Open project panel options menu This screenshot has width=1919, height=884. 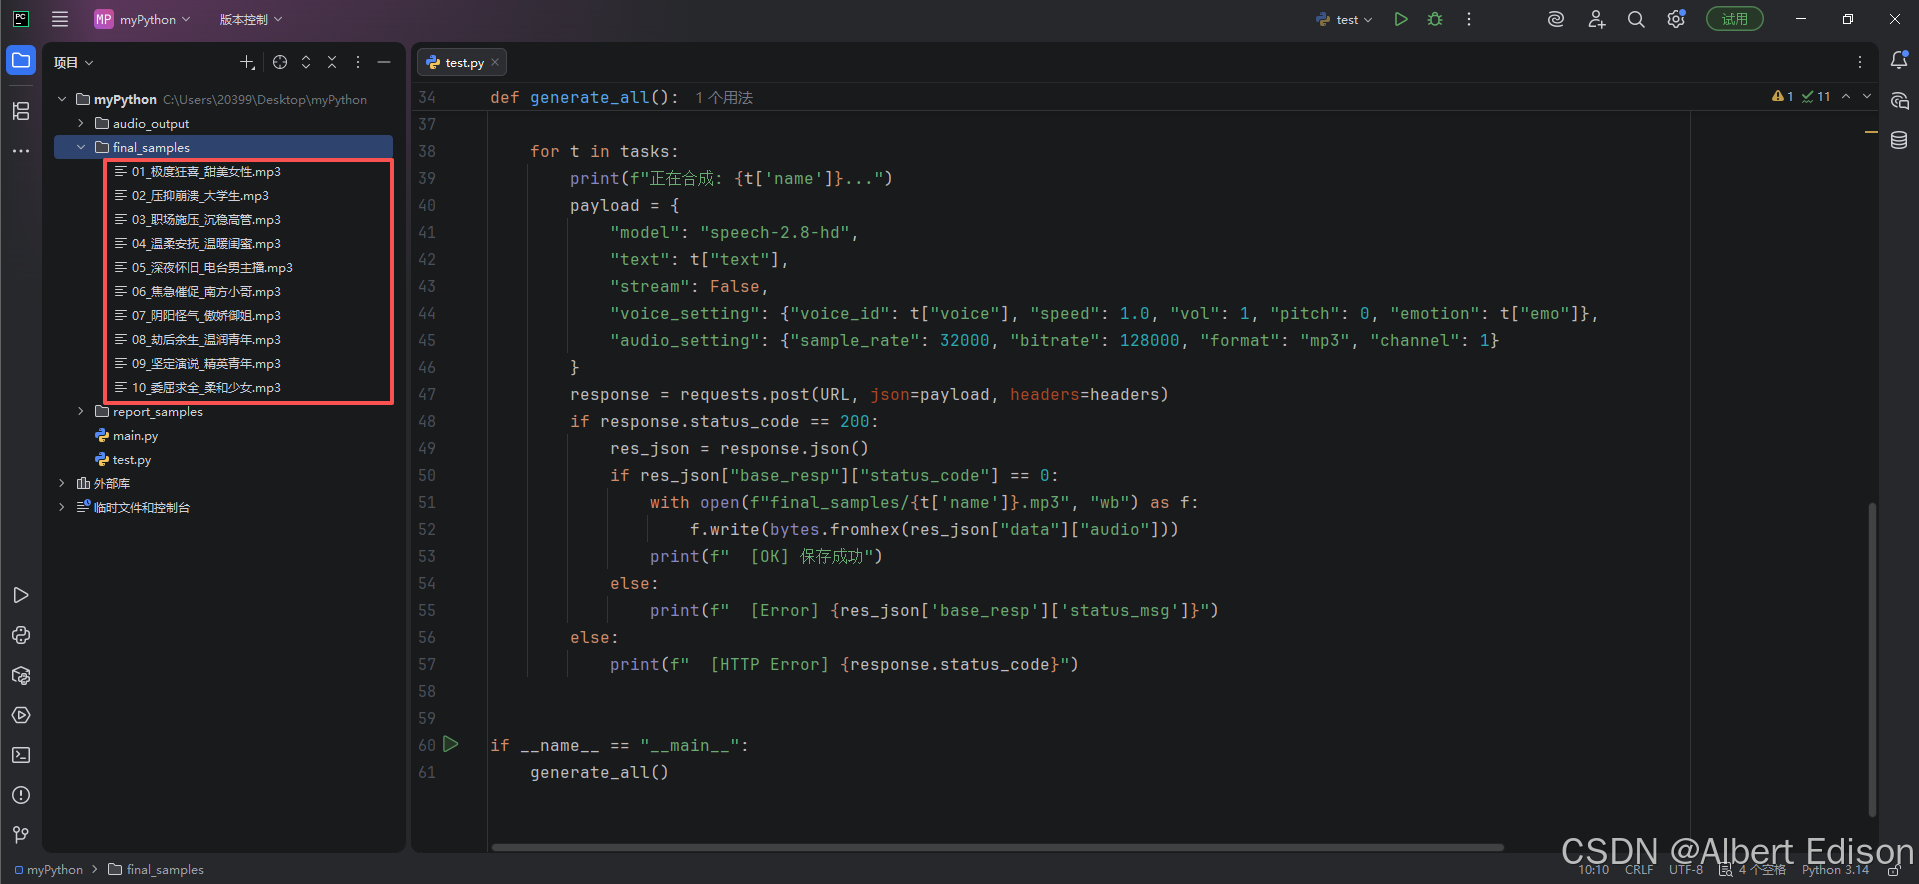coord(358,62)
